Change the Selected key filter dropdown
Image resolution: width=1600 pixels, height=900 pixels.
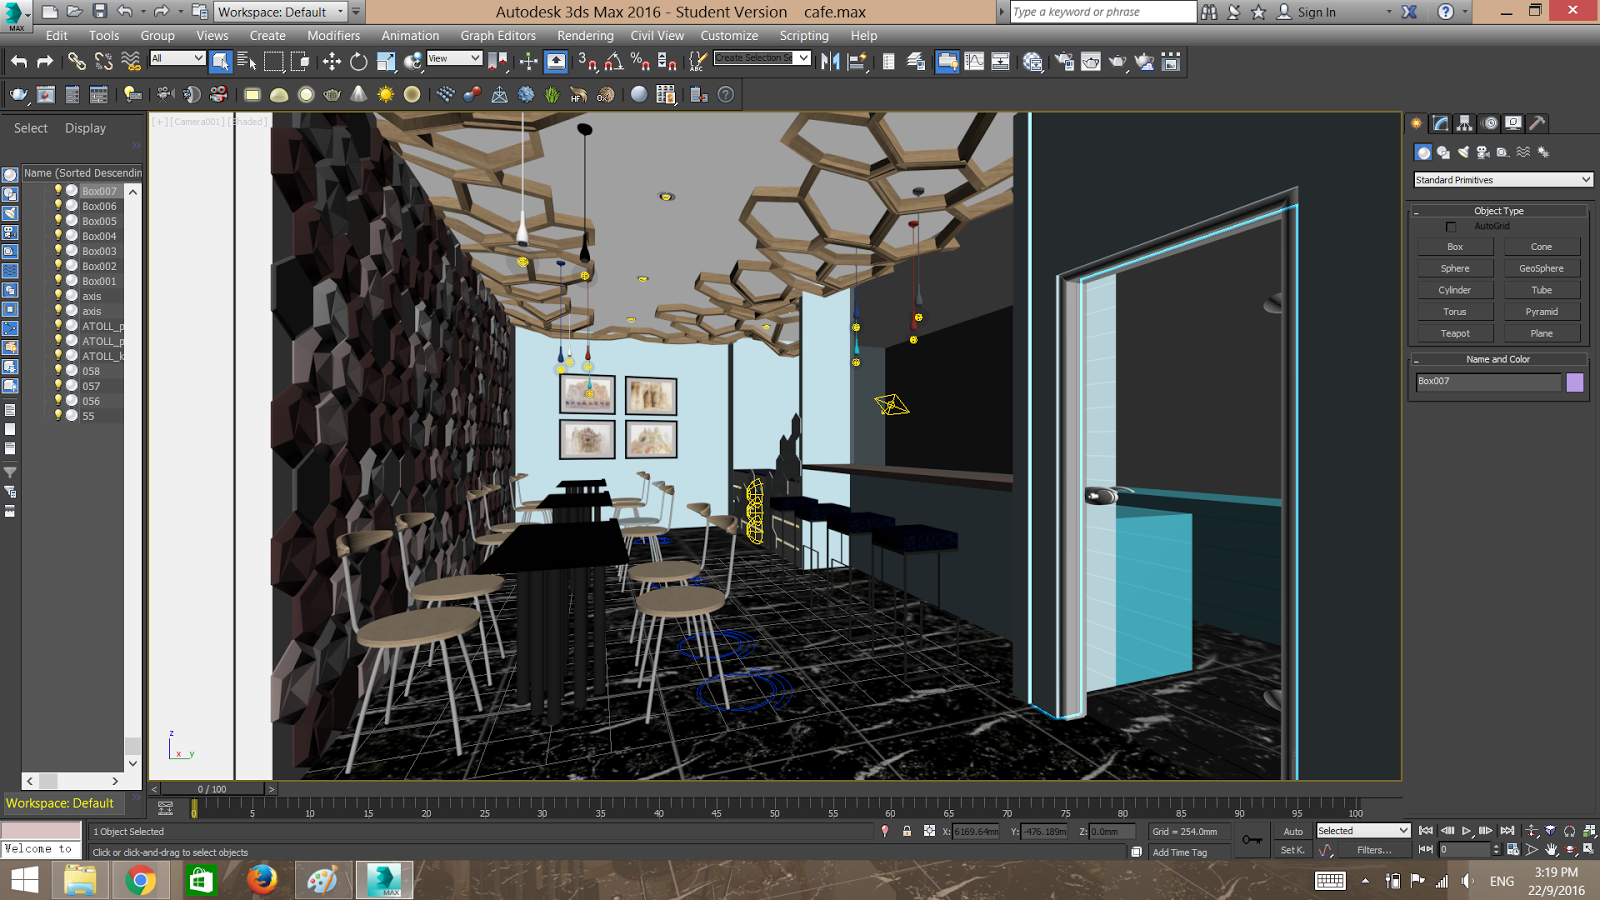(1362, 830)
